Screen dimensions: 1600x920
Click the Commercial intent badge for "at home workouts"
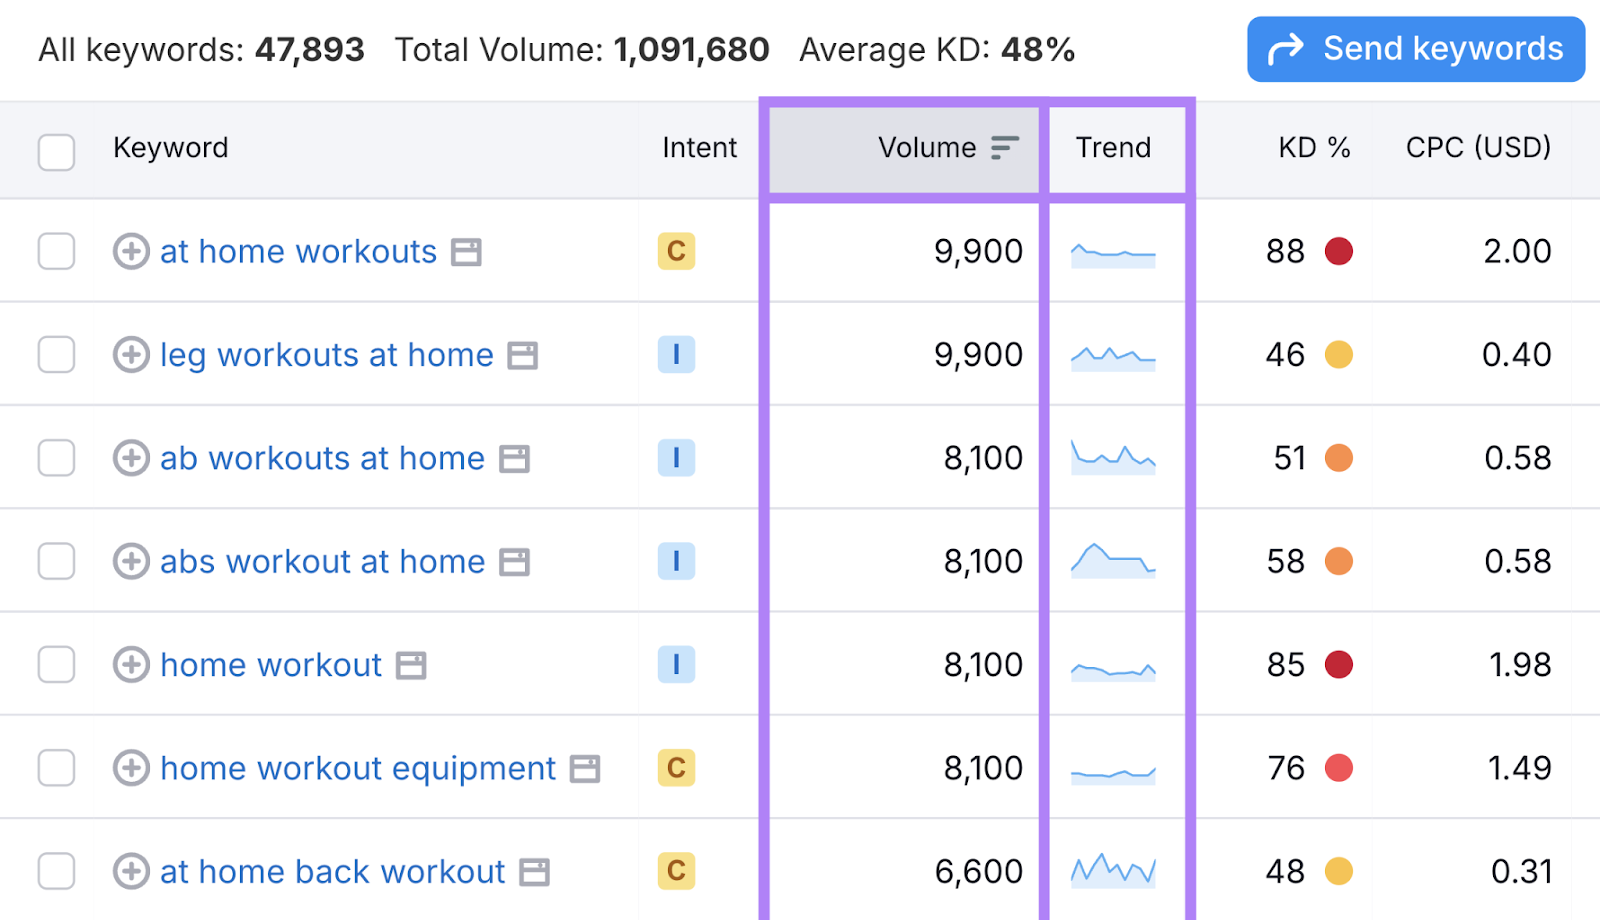677,251
